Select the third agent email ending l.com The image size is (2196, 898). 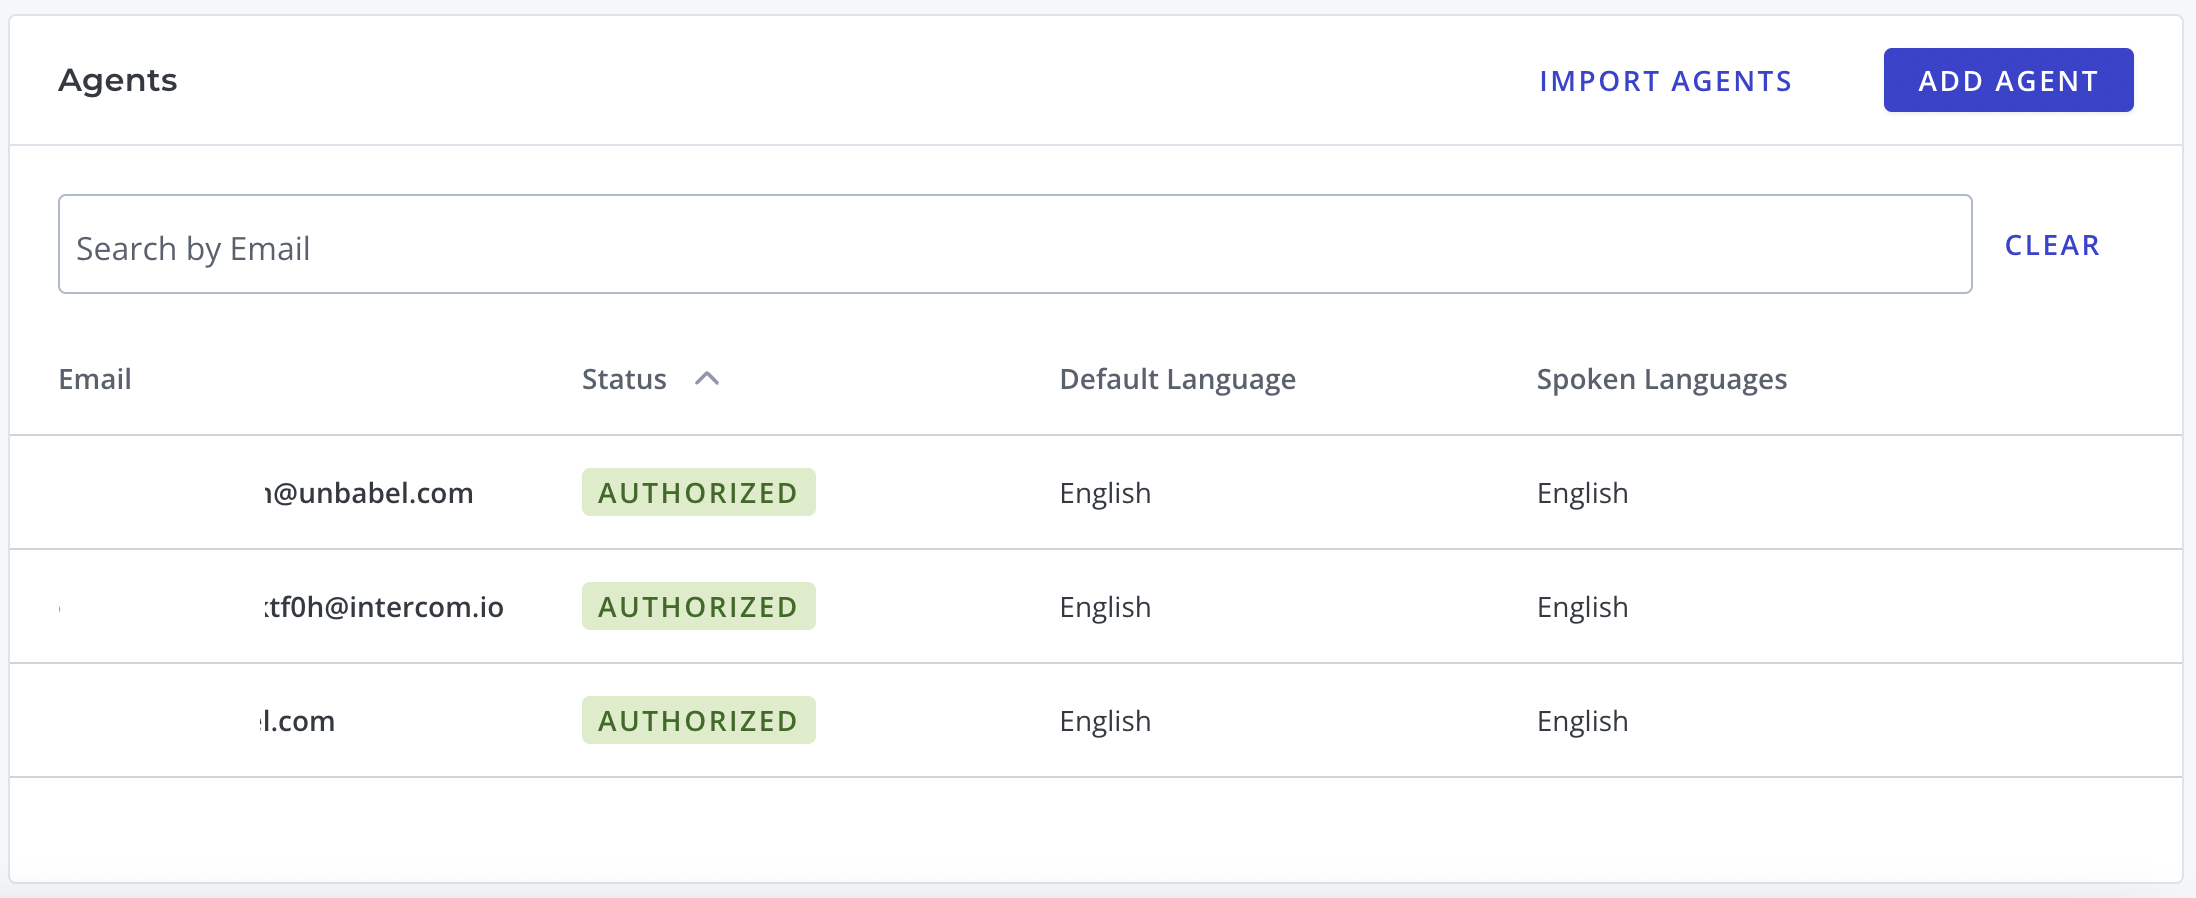pyautogui.click(x=298, y=721)
